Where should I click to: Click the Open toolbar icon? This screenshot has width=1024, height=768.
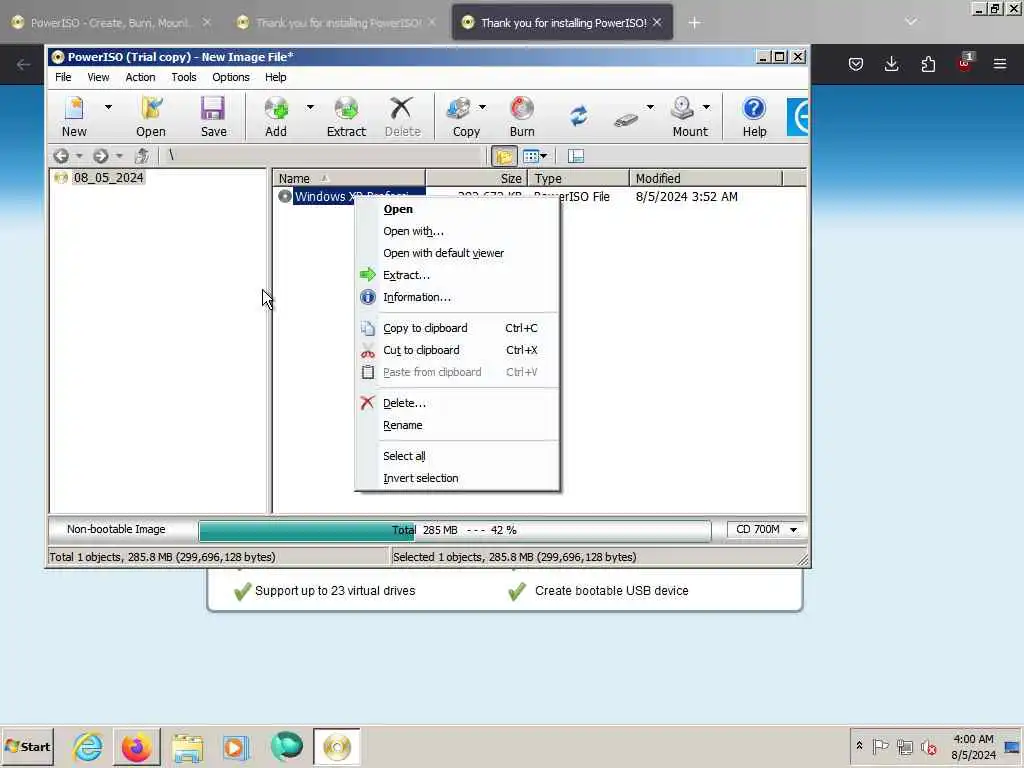click(151, 116)
